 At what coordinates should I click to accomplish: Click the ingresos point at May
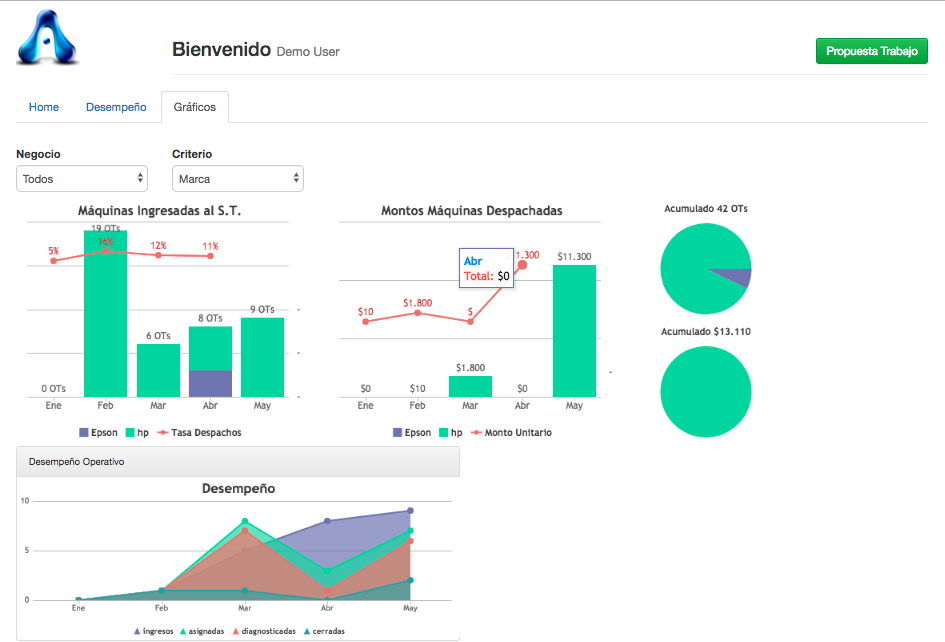[410, 511]
